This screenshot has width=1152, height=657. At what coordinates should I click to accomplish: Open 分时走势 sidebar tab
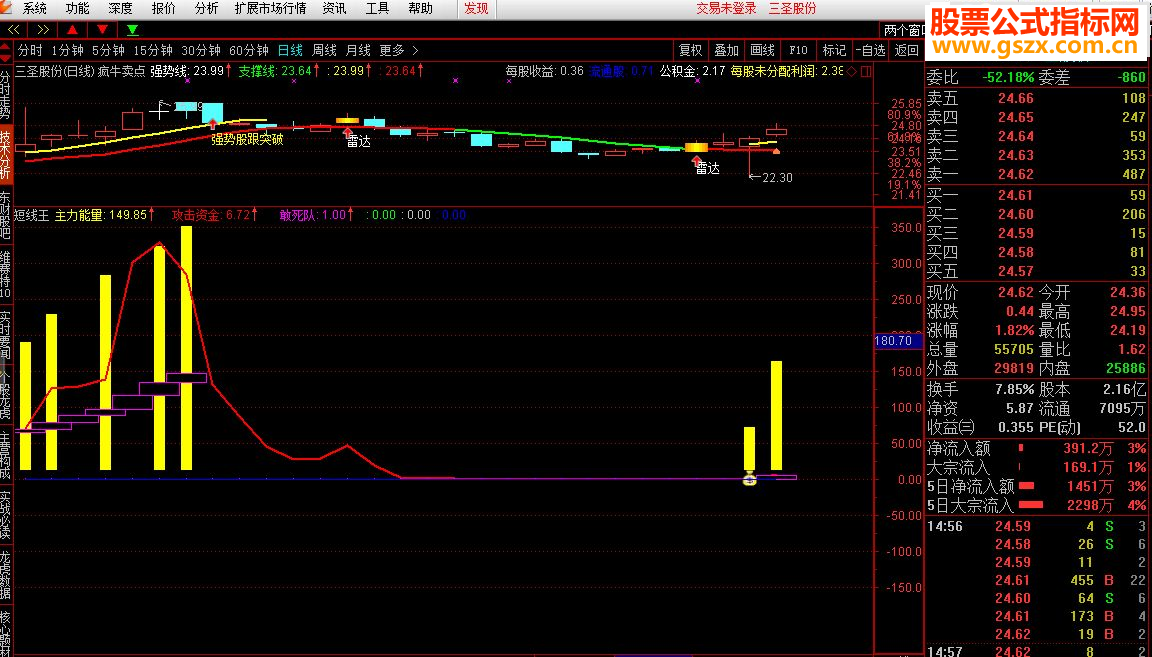pos(6,94)
